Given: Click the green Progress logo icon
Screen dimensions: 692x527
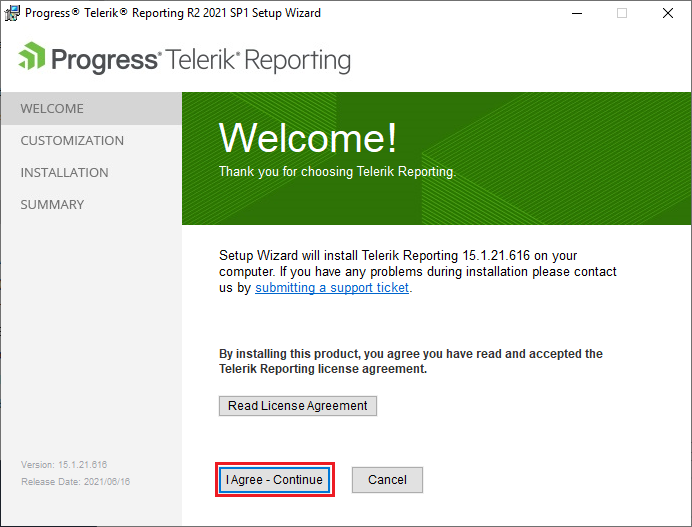Looking at the screenshot, I should pos(31,56).
